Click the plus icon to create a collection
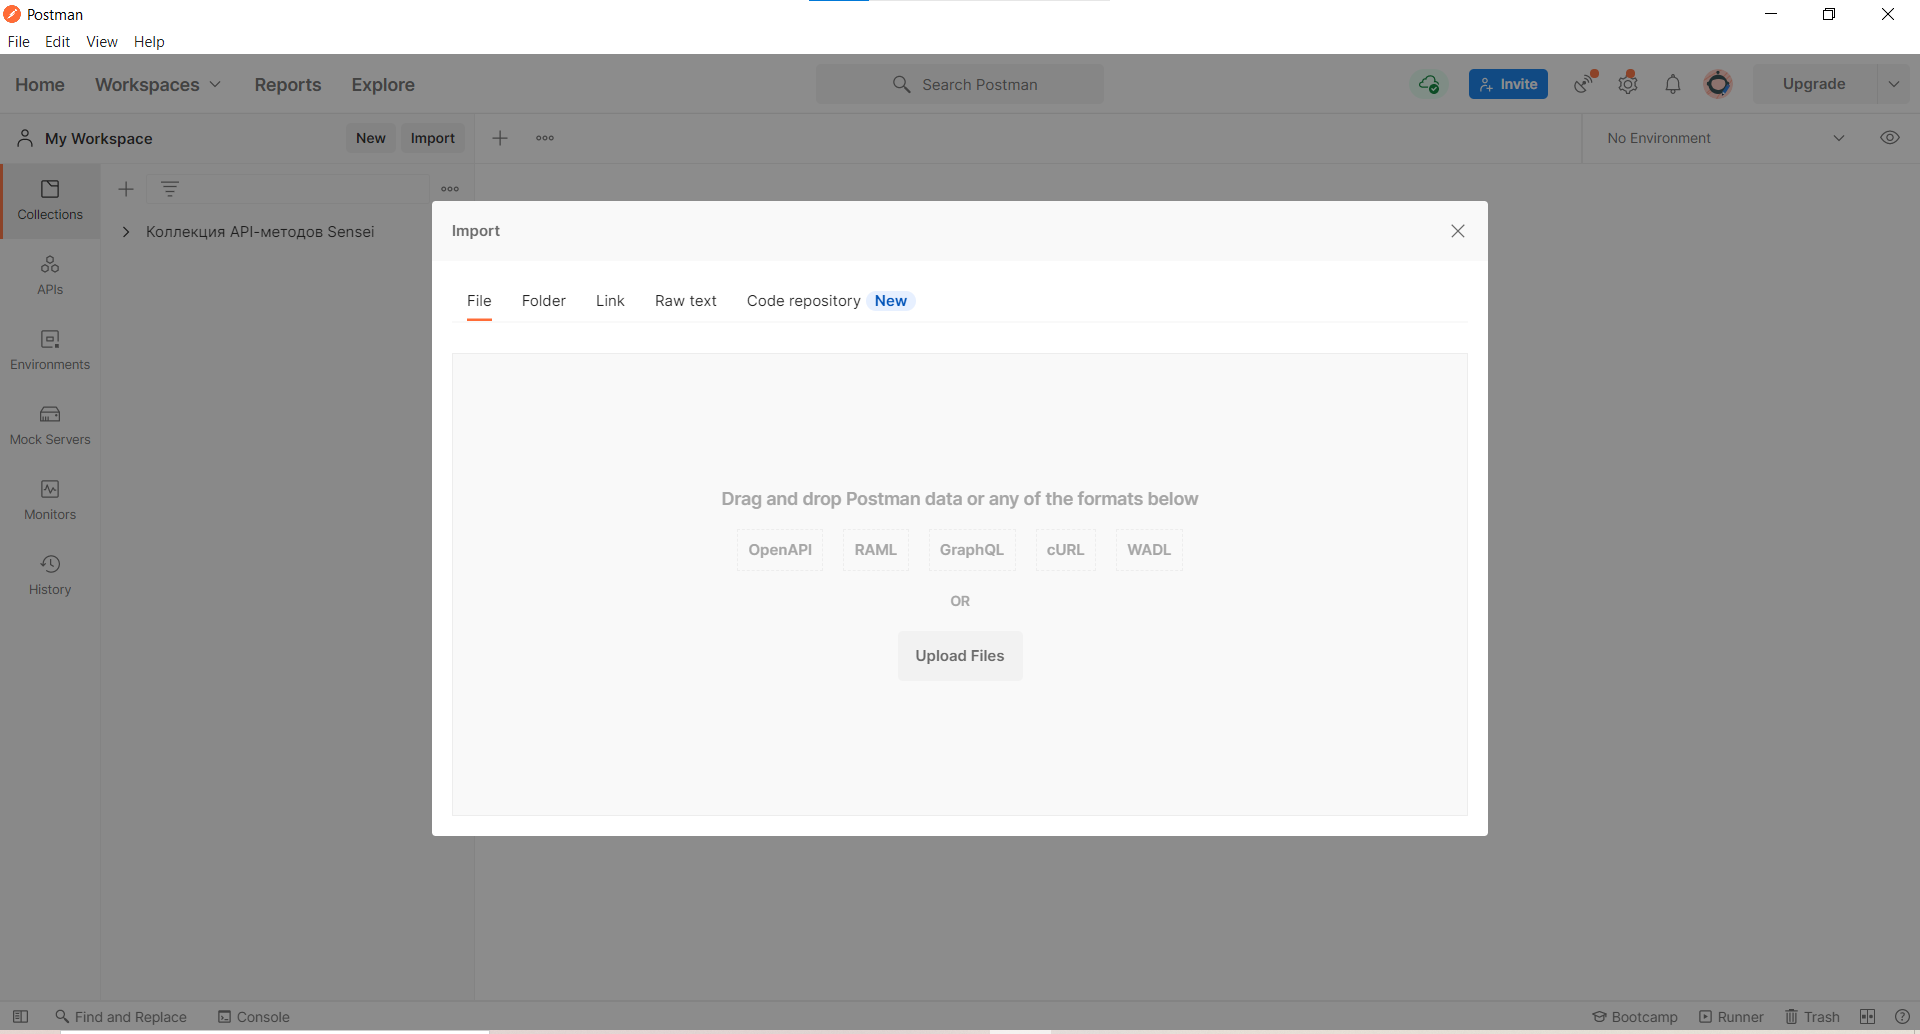Screen dimensions: 1920x1034 (126, 189)
